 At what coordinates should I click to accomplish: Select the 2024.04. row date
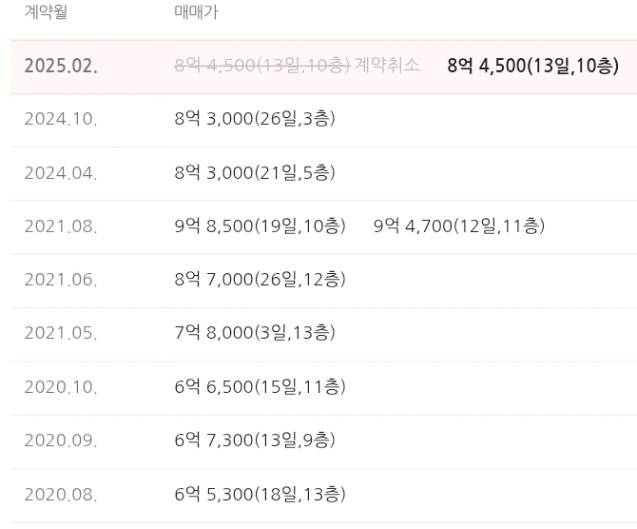click(x=61, y=174)
